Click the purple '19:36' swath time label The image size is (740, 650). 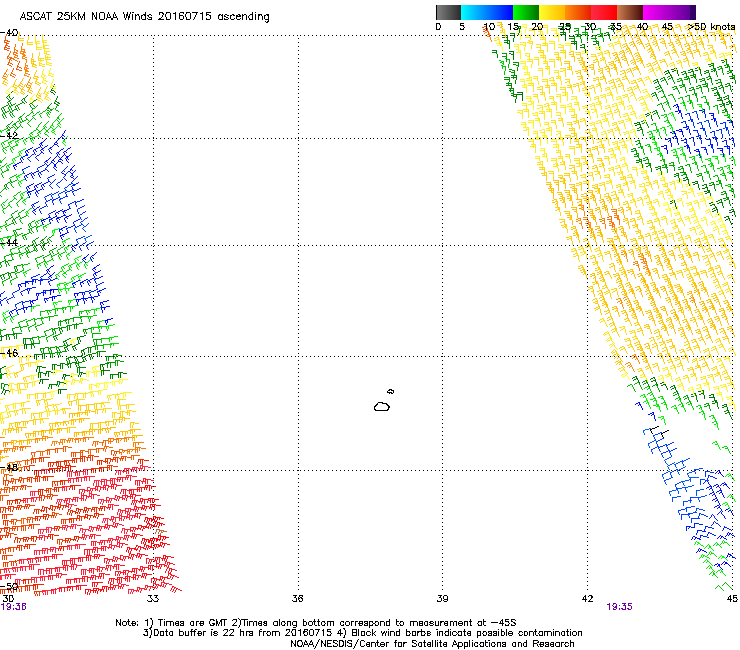pos(14,607)
